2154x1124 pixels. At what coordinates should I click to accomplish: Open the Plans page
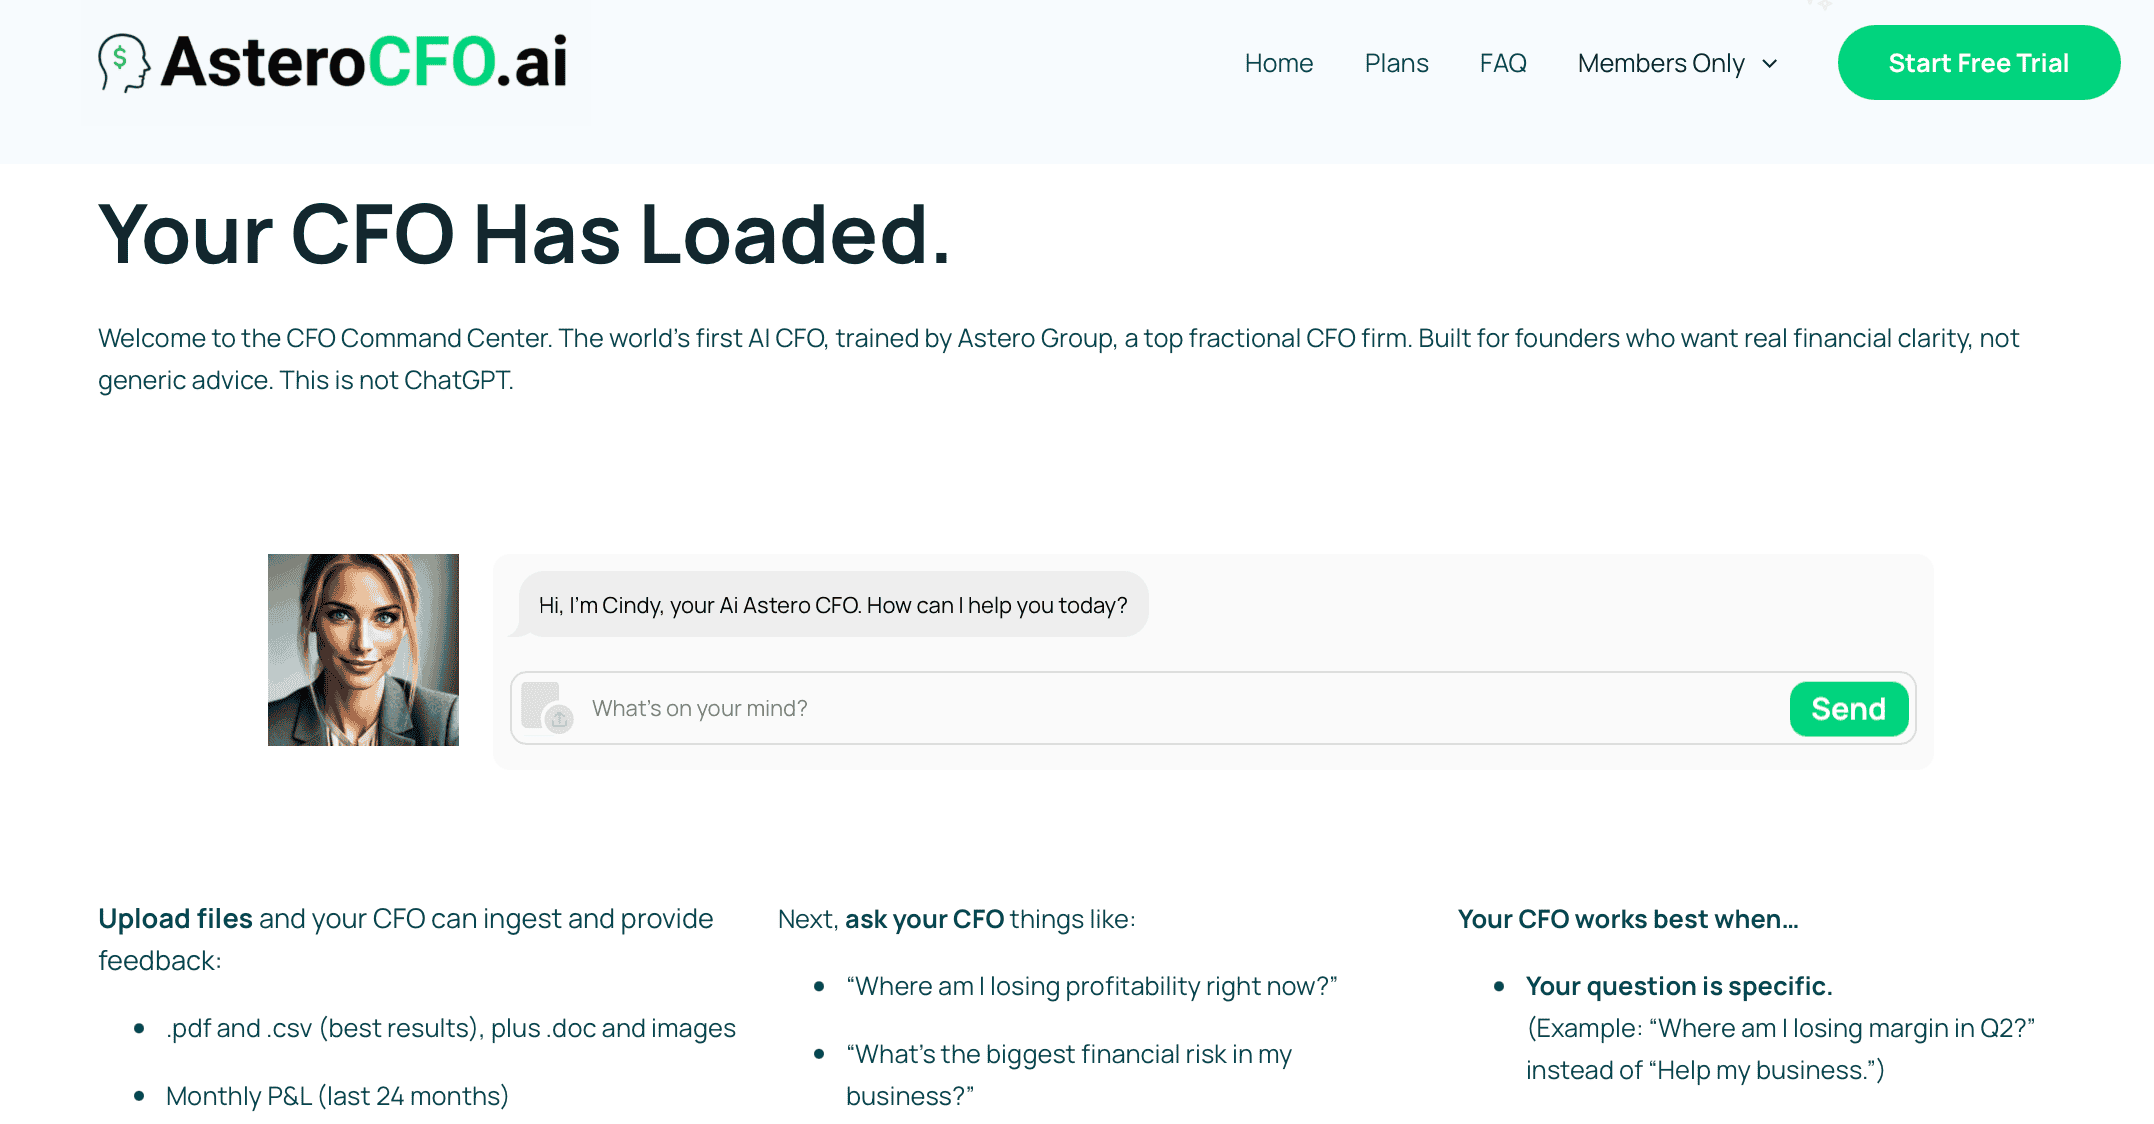(1396, 63)
